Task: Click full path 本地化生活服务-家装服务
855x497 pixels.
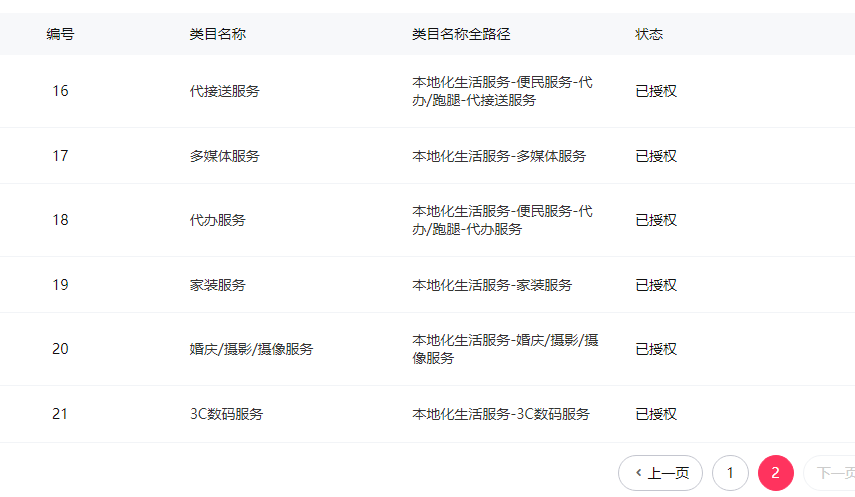Action: coord(492,285)
